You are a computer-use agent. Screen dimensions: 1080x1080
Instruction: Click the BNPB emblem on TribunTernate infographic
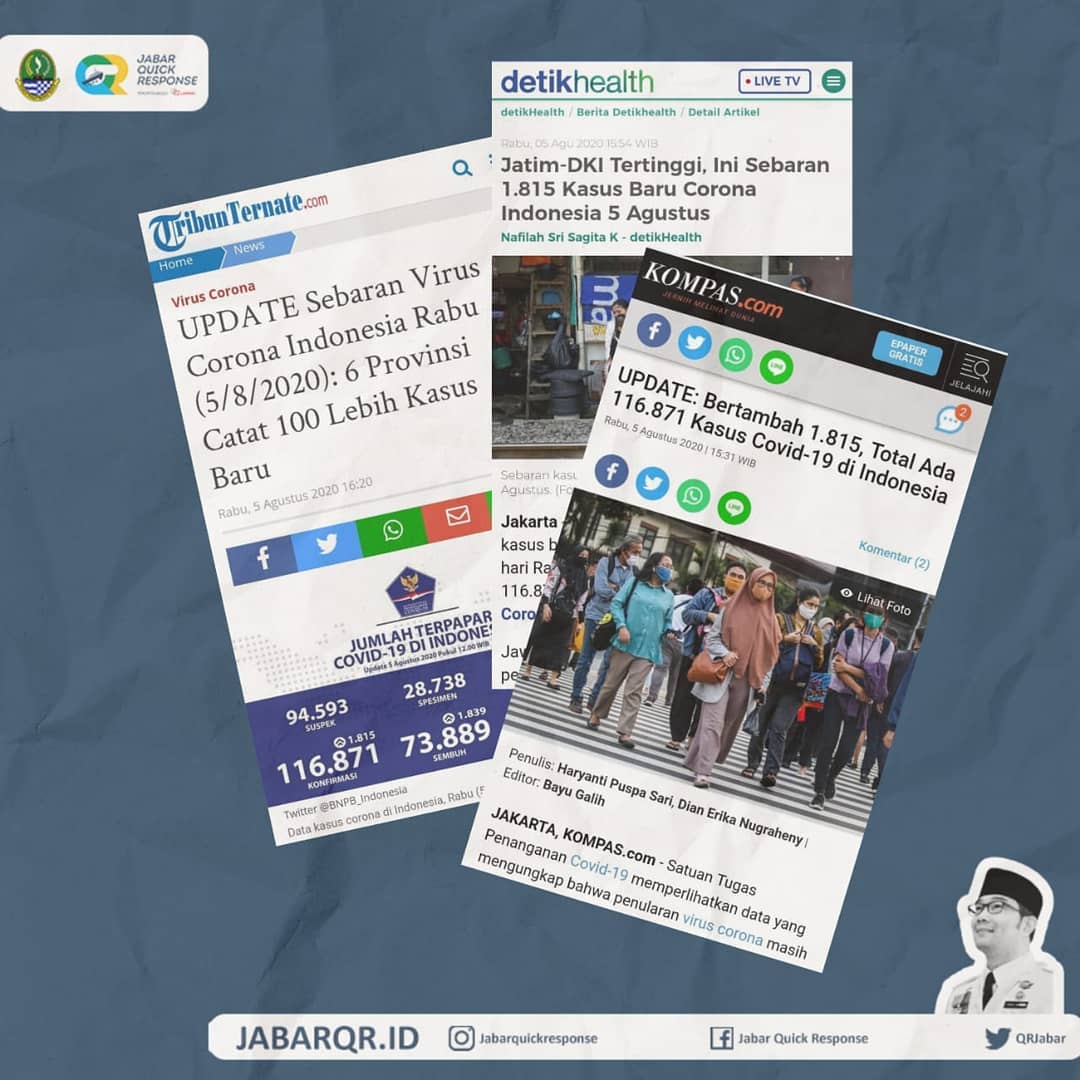411,591
